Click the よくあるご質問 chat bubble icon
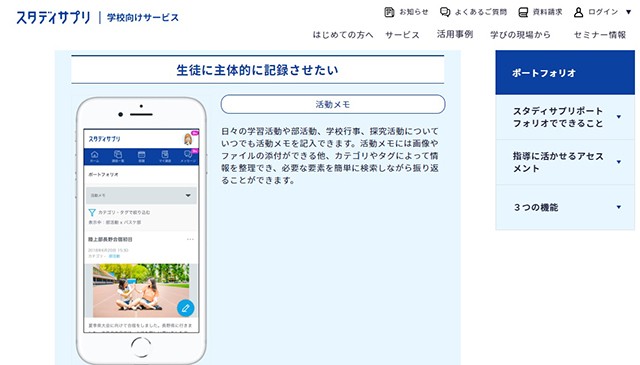Image resolution: width=640 pixels, height=365 pixels. [x=445, y=12]
